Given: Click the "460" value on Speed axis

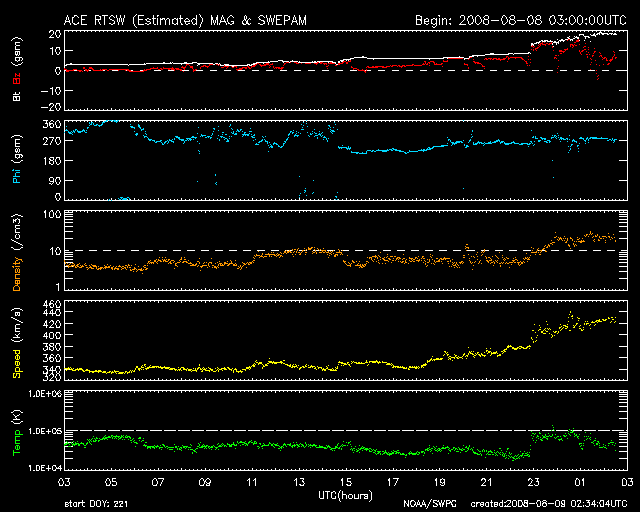Looking at the screenshot, I should pyautogui.click(x=52, y=305).
